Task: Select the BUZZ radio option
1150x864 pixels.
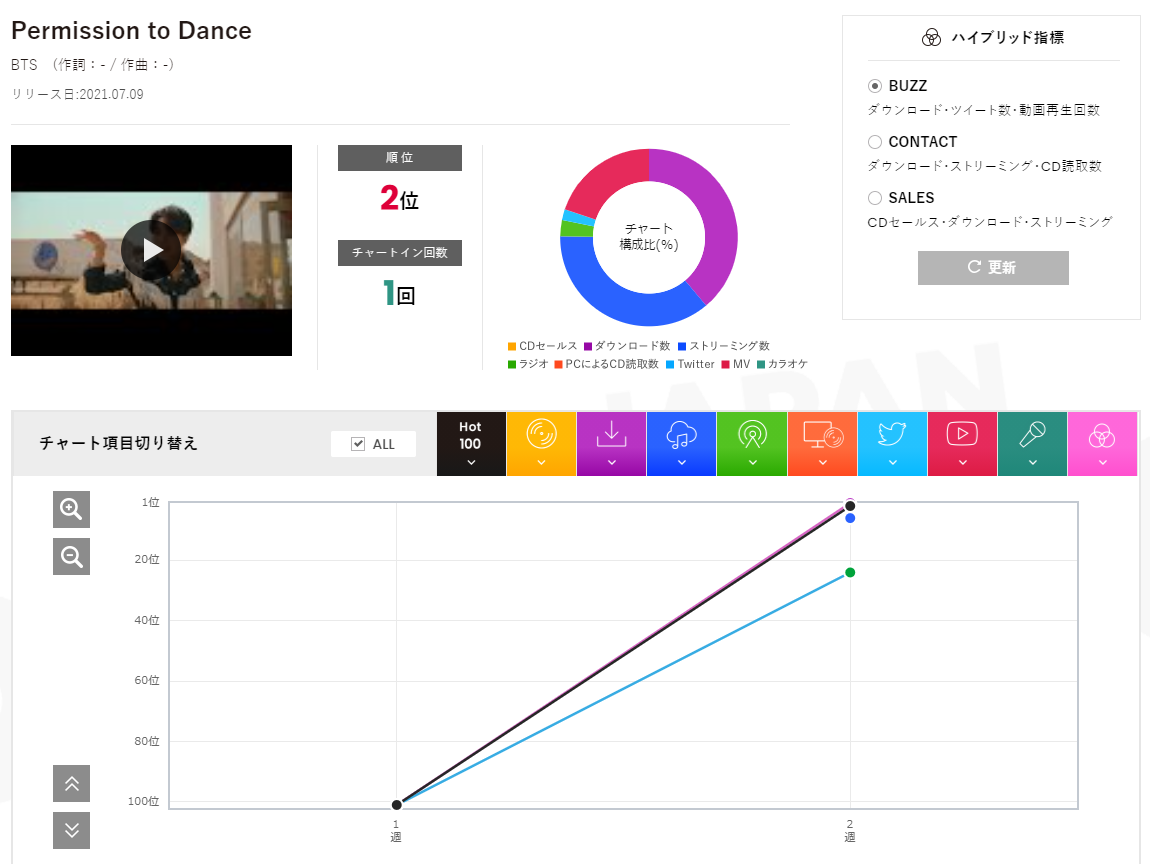Action: [x=875, y=86]
